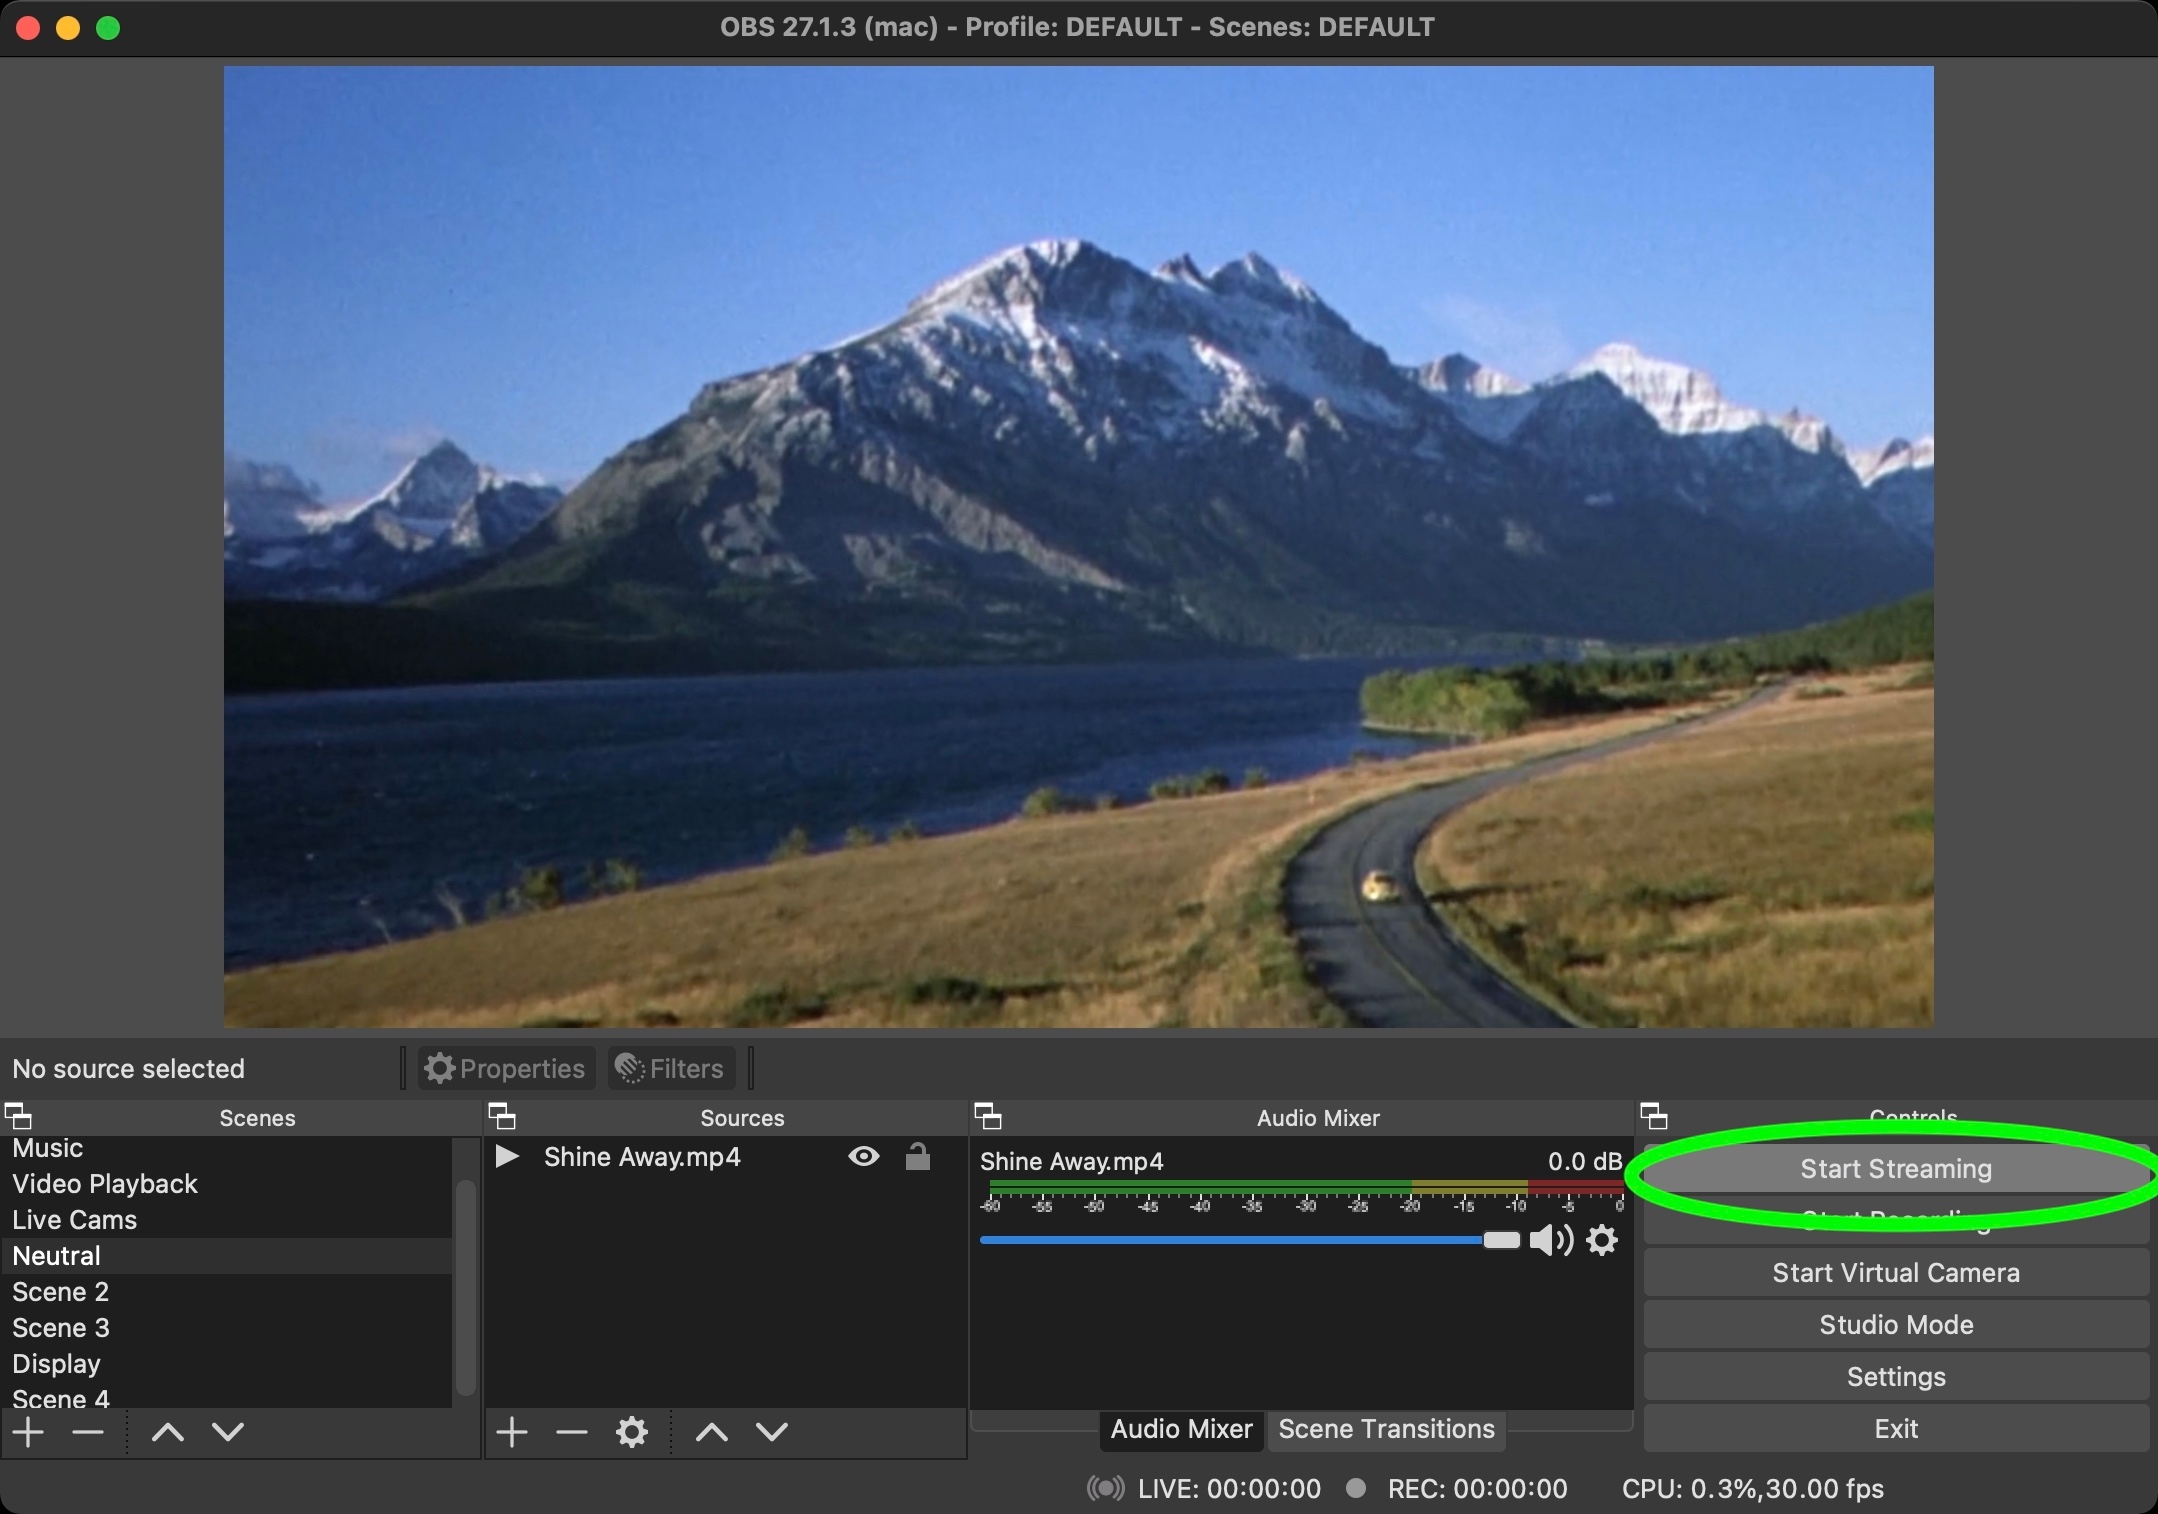Screen dimensions: 2158x1514
Task: Select the Audio Mixer tab
Action: coord(1181,1429)
